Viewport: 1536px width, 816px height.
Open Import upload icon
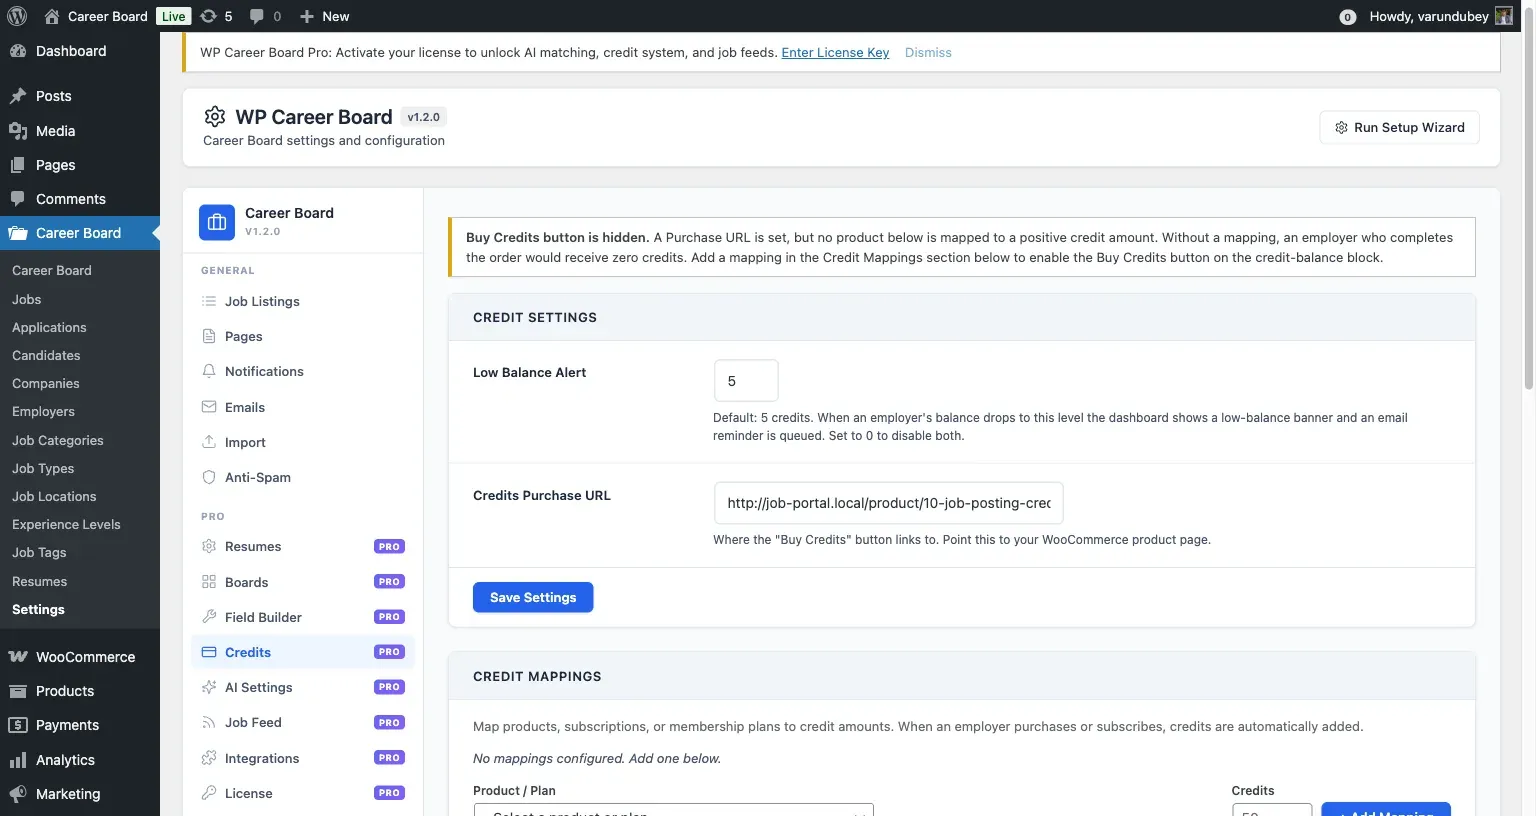(x=209, y=442)
